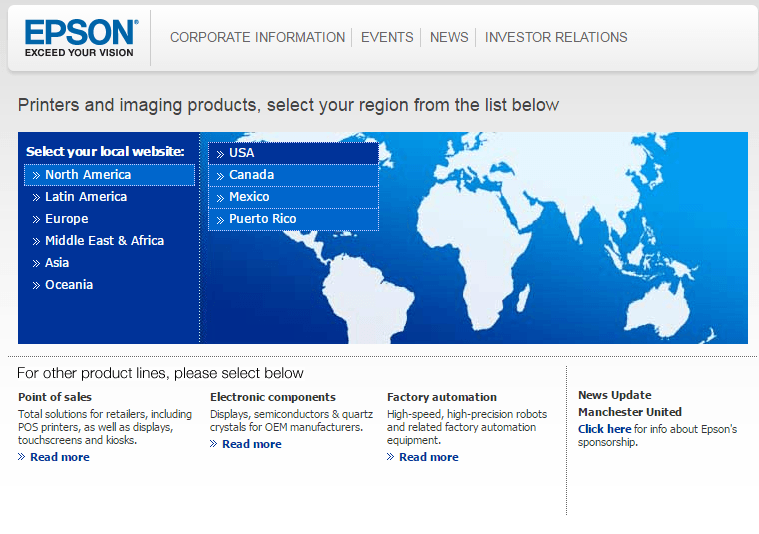Open the USA website link
Viewport: 759px width, 534px height.
[293, 153]
